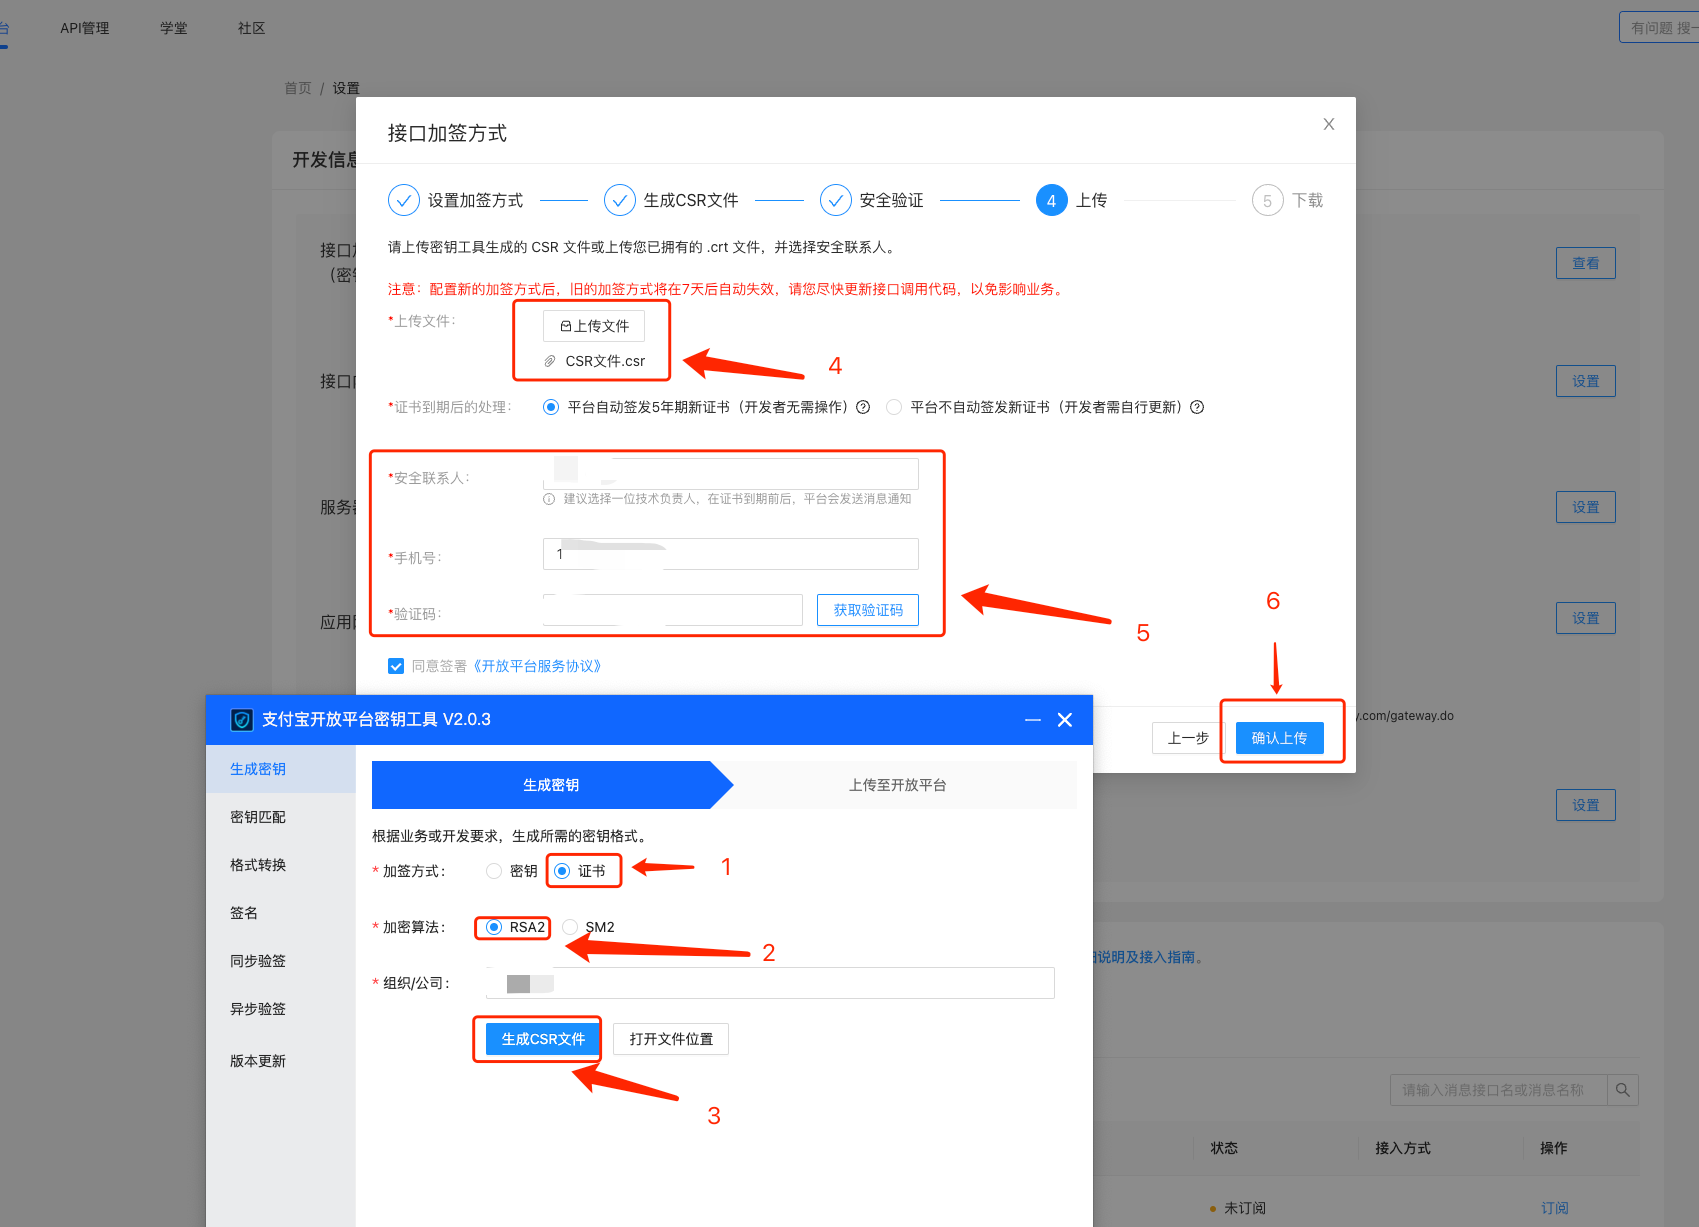Choose RSA2 encryption algorithm
Screen dimensions: 1699x1227
[494, 927]
